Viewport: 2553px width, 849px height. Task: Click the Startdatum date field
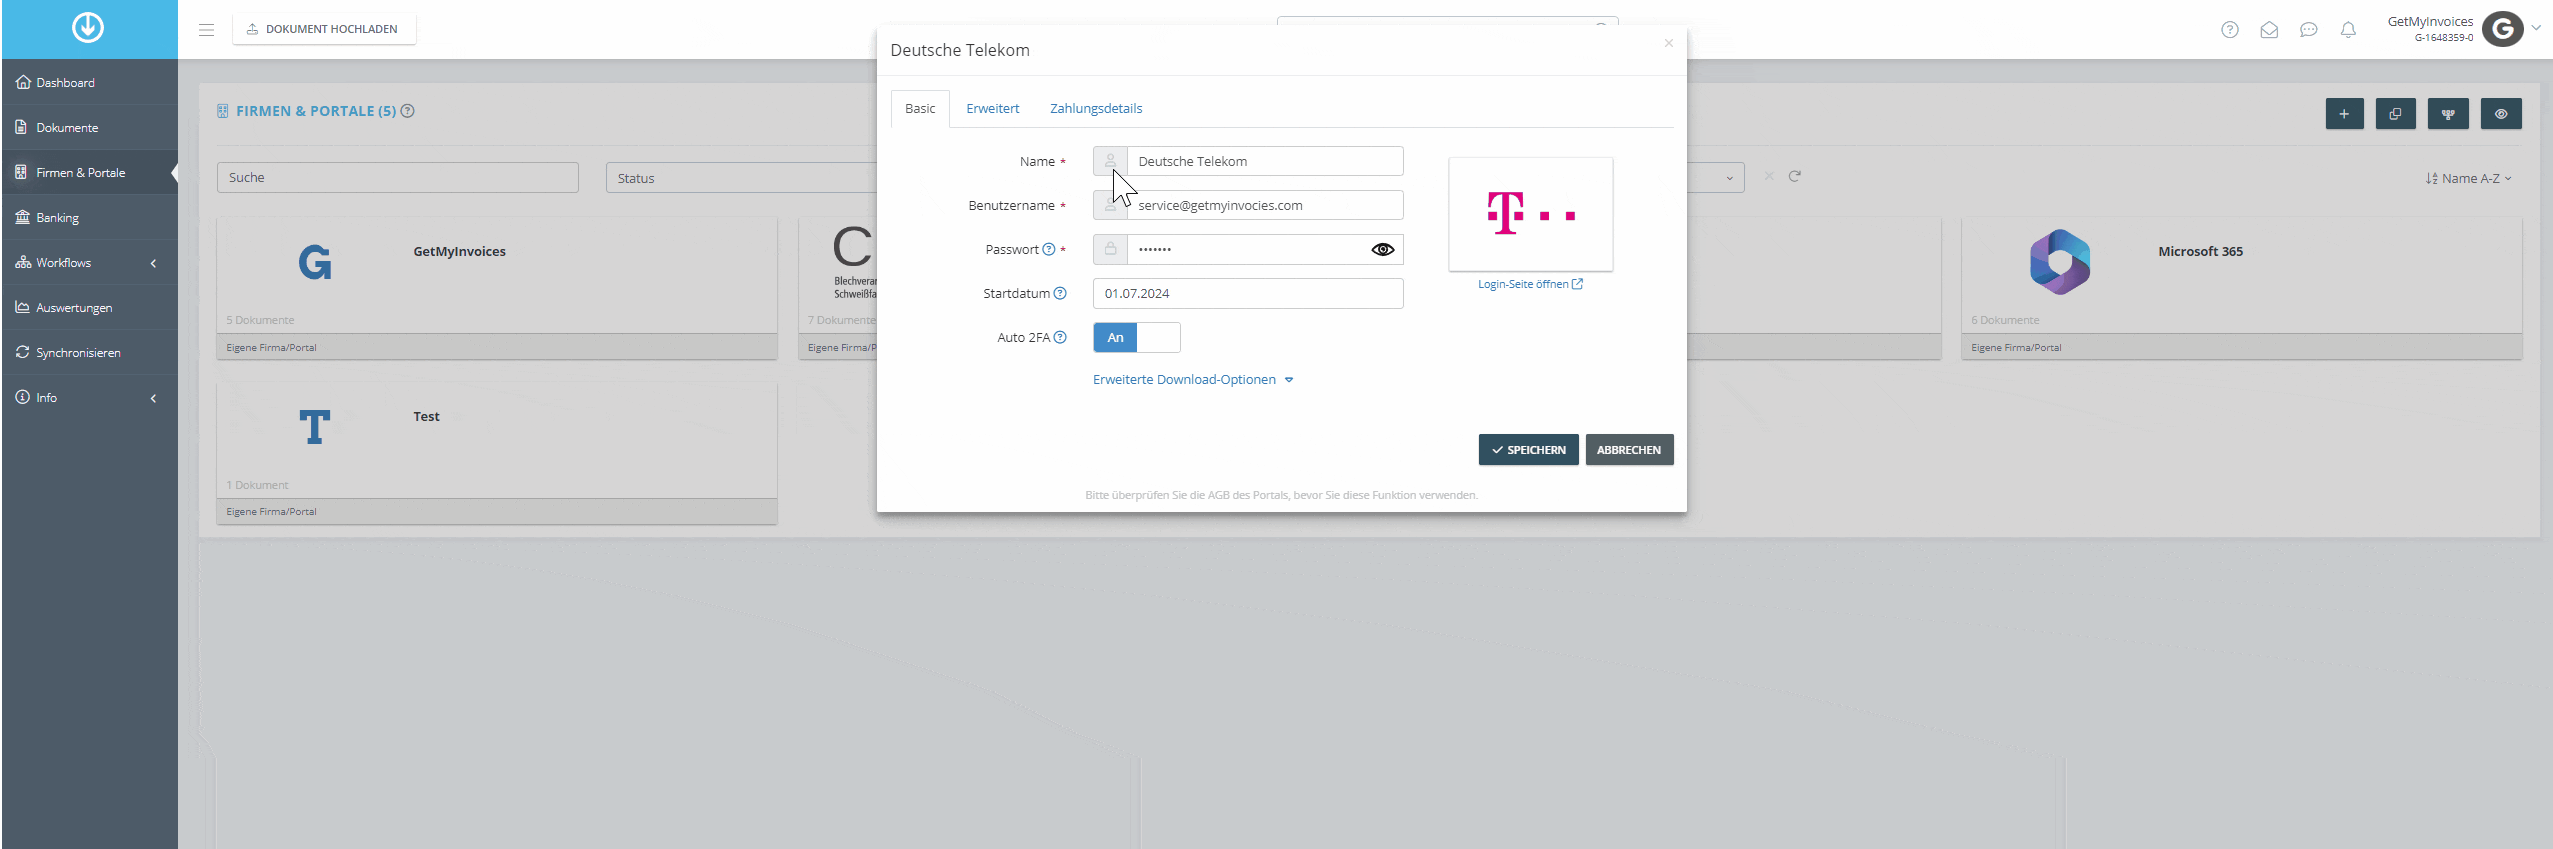[x=1248, y=293]
